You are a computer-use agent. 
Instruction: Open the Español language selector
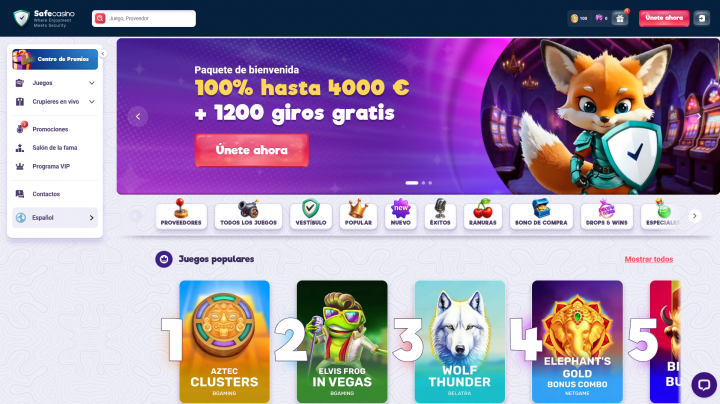coord(55,218)
